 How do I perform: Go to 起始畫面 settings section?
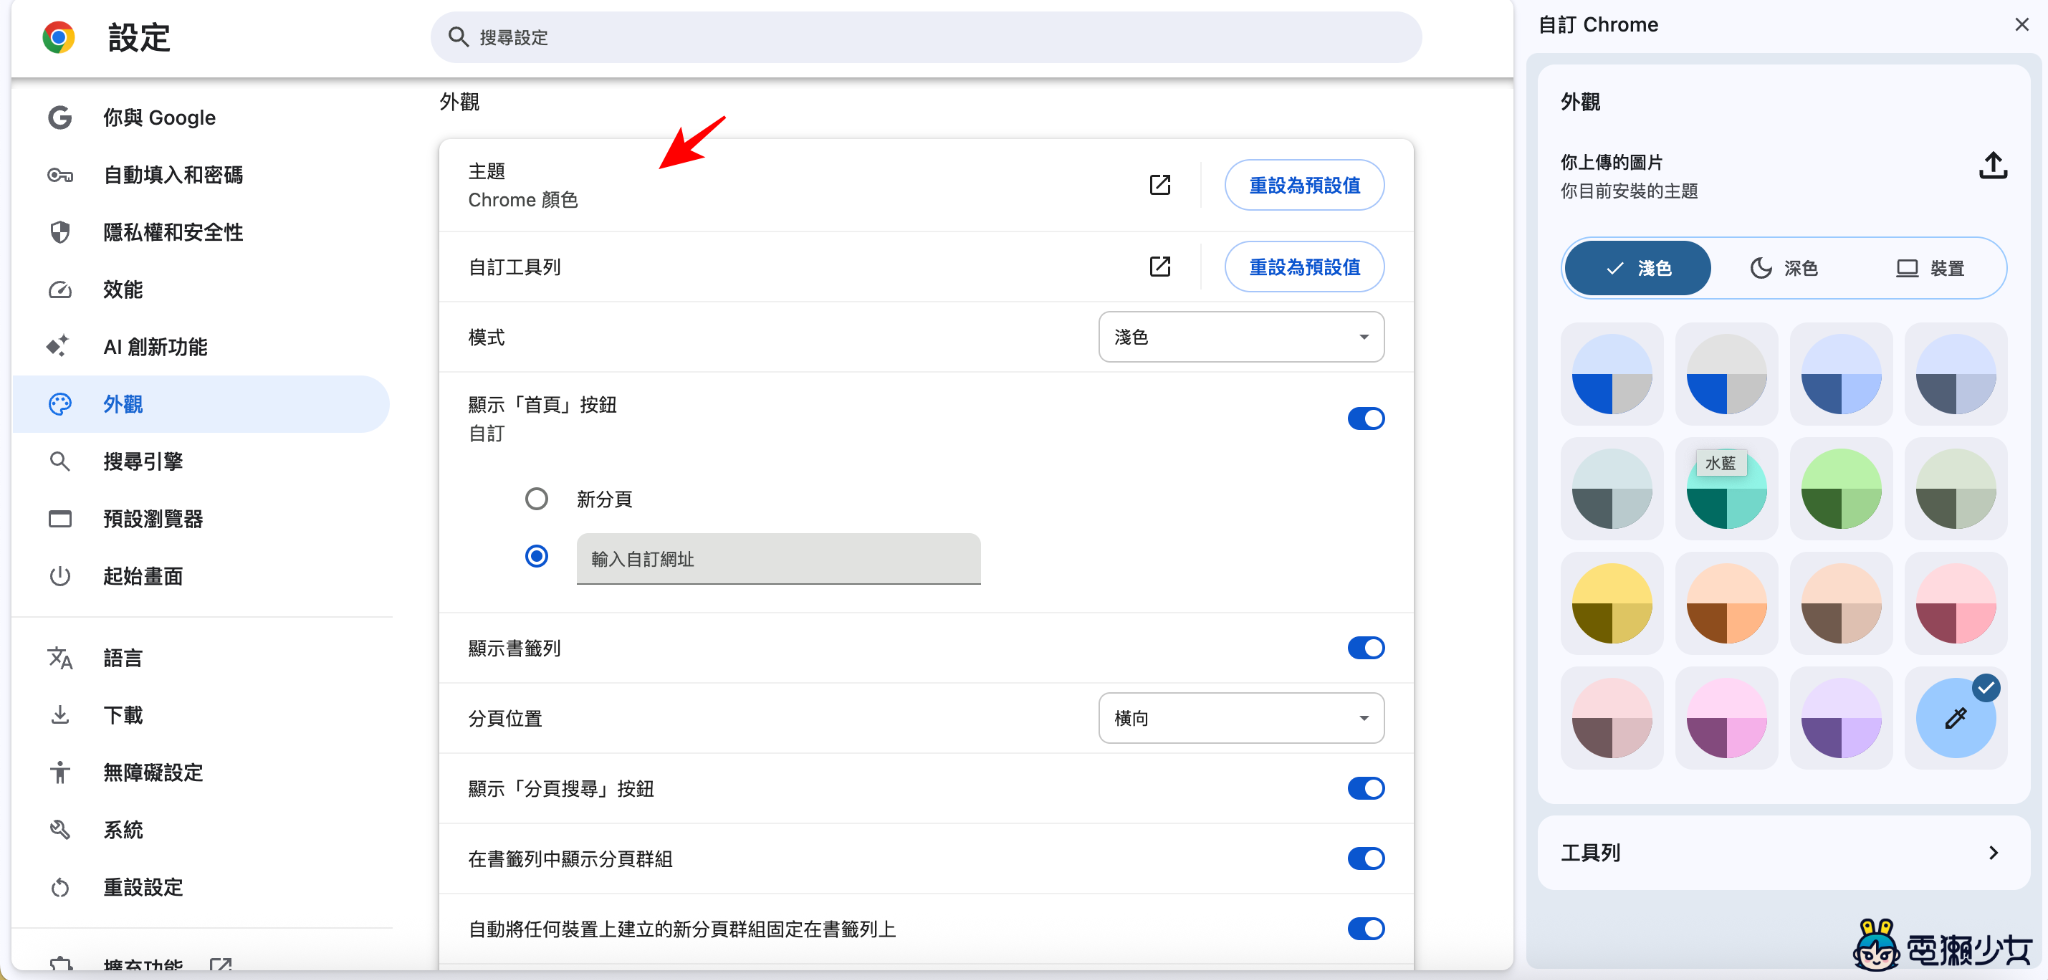pos(201,576)
